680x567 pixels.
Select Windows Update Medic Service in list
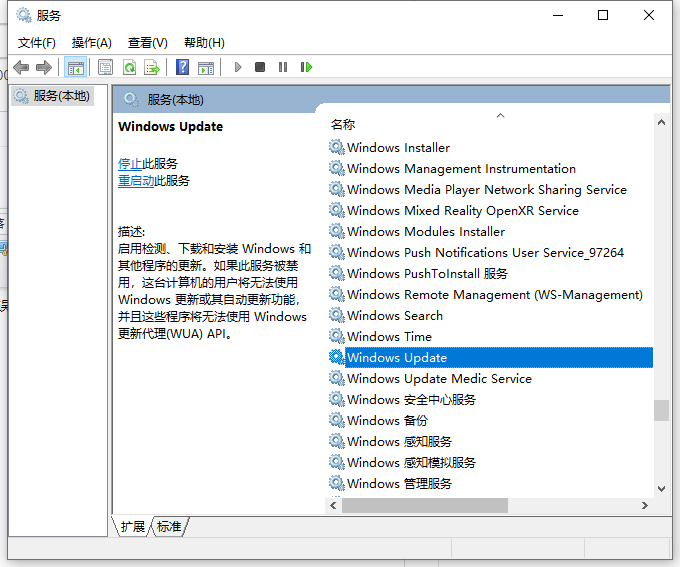pyautogui.click(x=439, y=378)
